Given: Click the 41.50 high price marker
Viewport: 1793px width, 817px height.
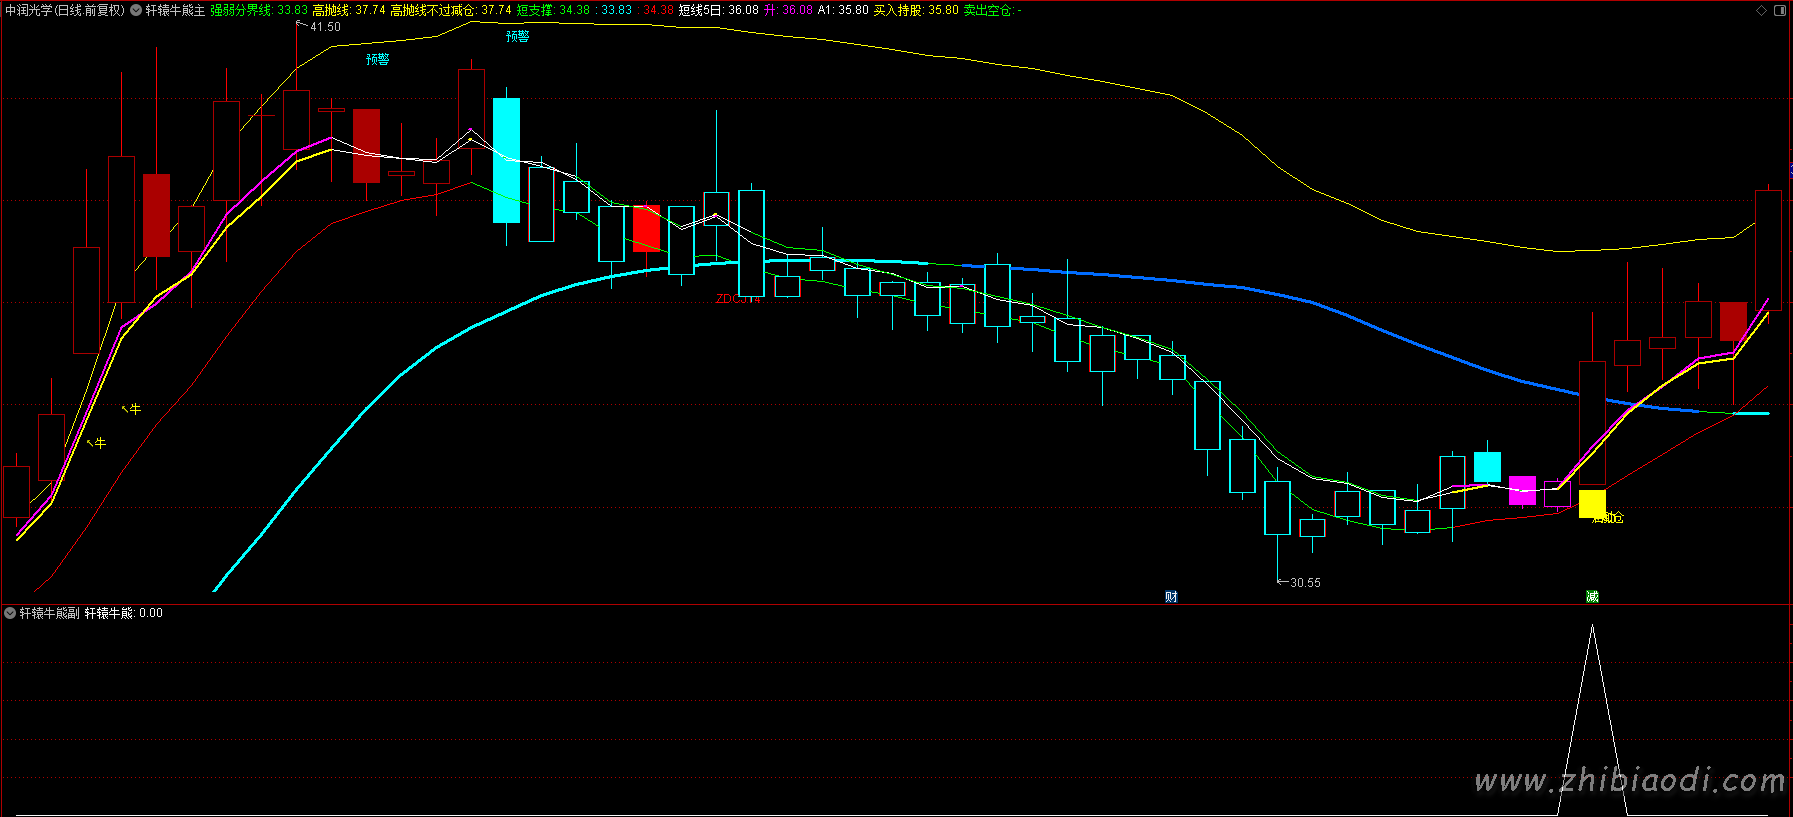Looking at the screenshot, I should tap(325, 27).
